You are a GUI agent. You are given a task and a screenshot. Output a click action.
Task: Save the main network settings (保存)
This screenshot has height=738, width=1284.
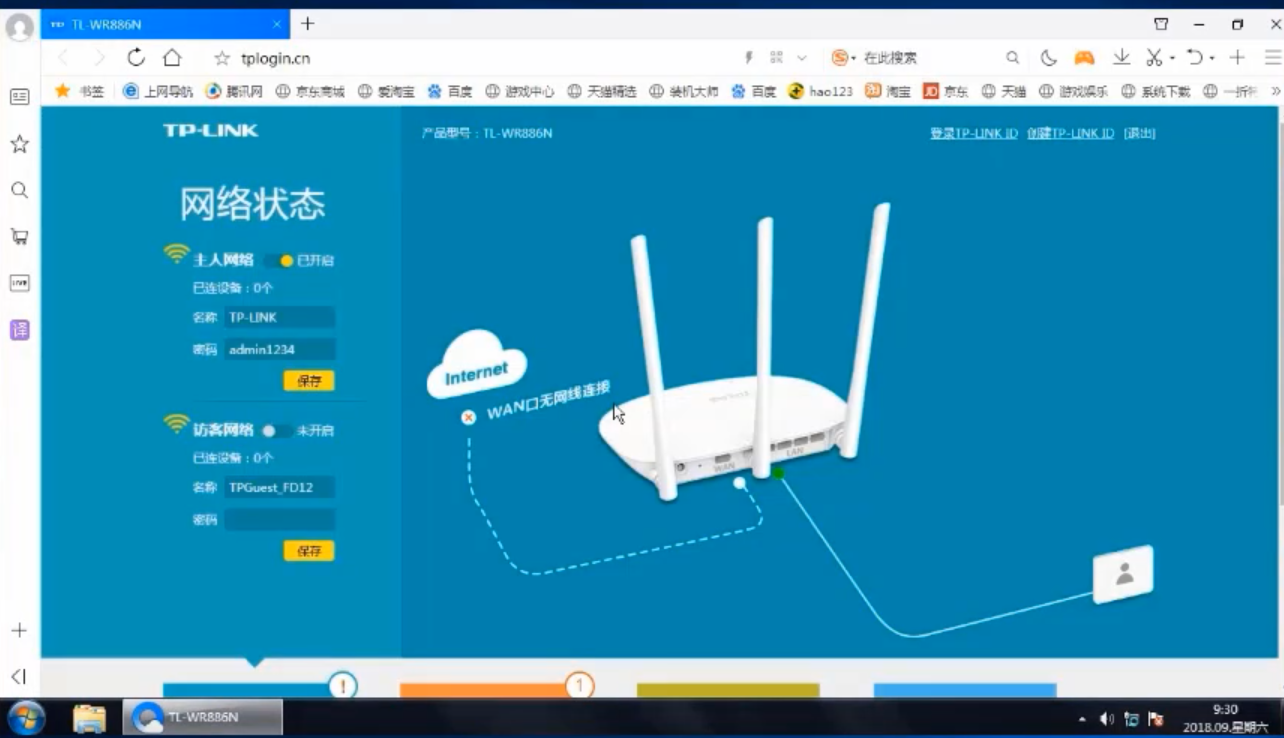pyautogui.click(x=309, y=381)
